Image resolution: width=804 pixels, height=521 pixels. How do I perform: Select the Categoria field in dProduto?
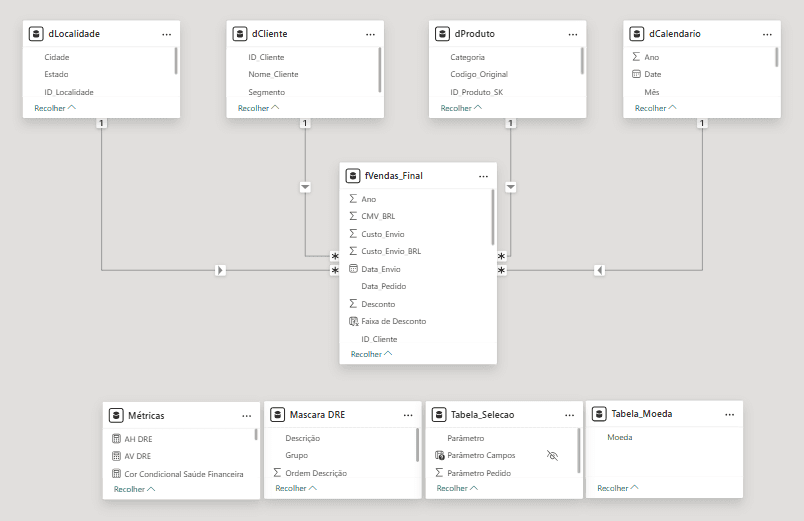tap(467, 57)
